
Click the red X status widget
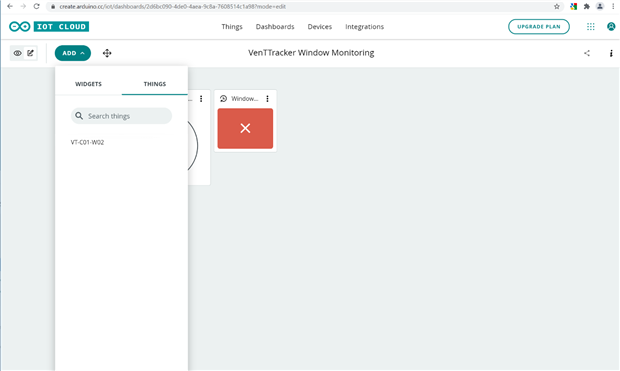tap(245, 128)
